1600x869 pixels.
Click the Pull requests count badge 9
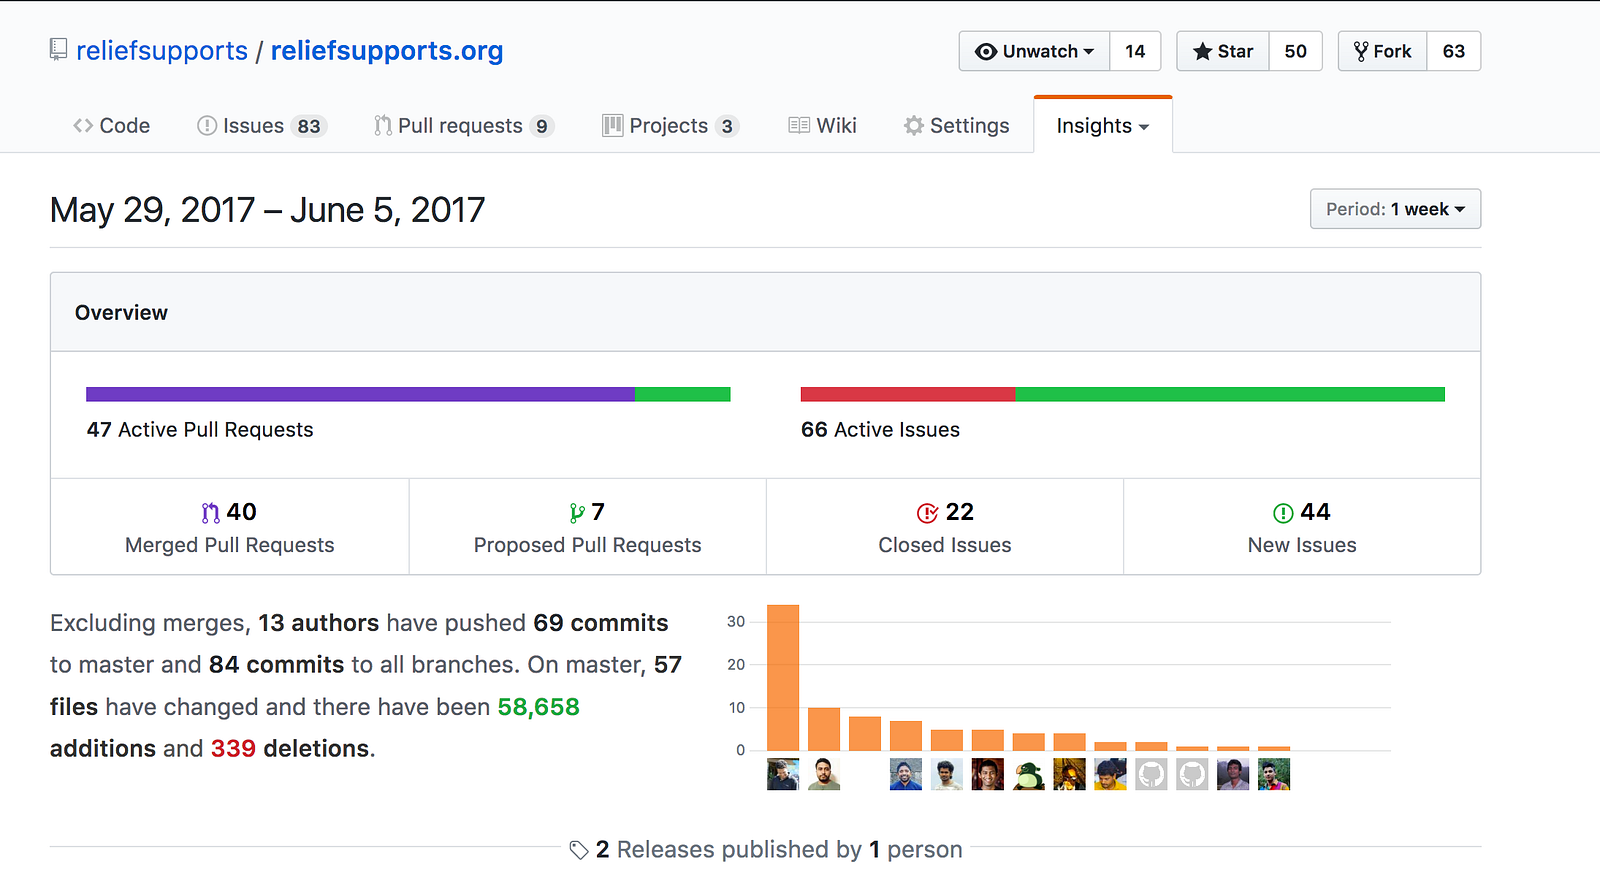click(542, 126)
